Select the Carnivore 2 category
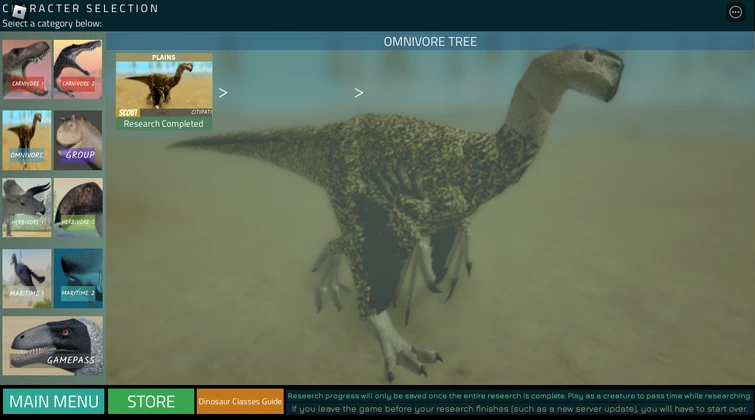 click(x=78, y=69)
